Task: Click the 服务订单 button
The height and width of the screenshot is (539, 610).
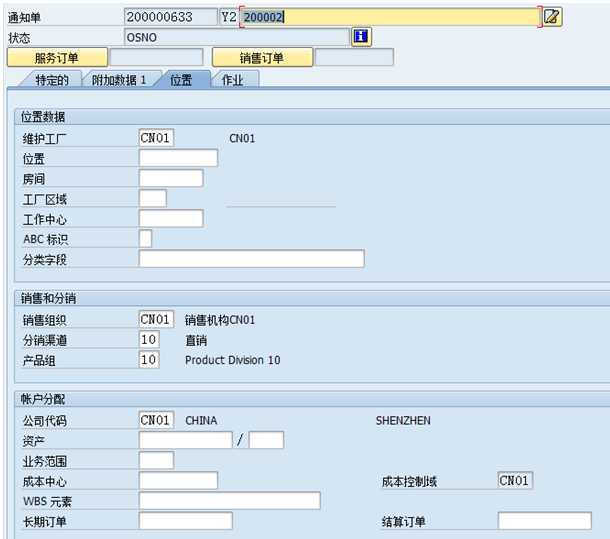Action: 57,58
